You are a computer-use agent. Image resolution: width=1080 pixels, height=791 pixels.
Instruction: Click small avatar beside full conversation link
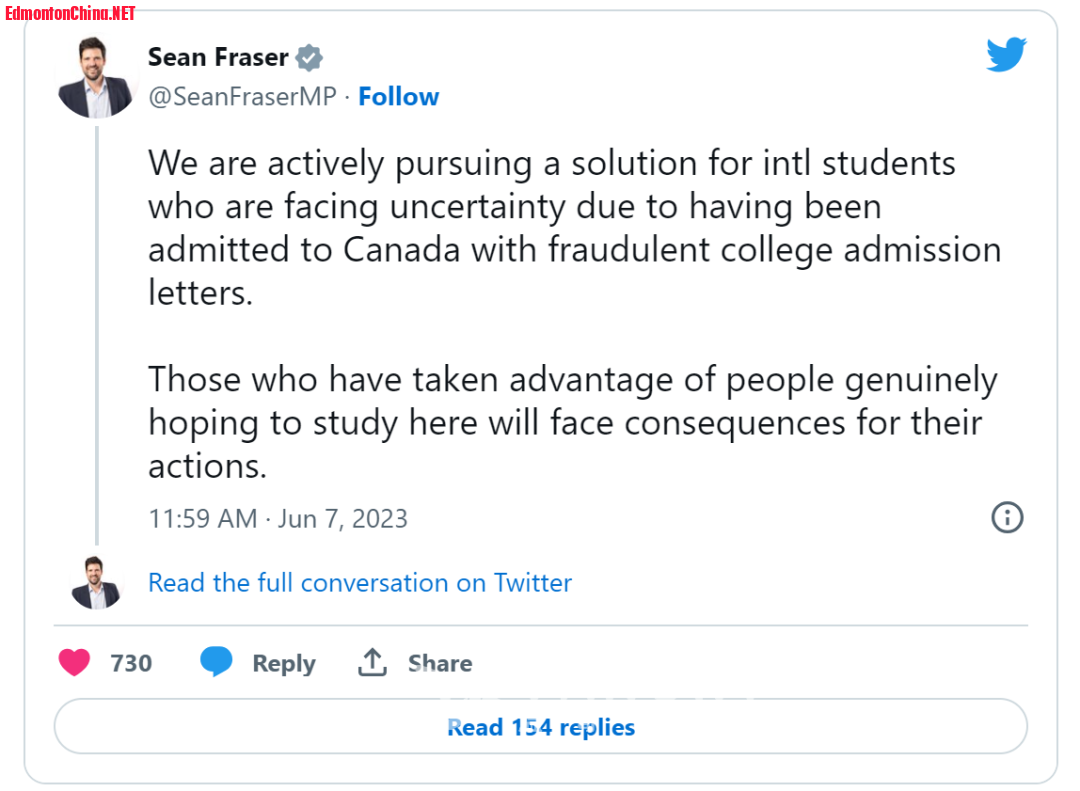point(96,582)
